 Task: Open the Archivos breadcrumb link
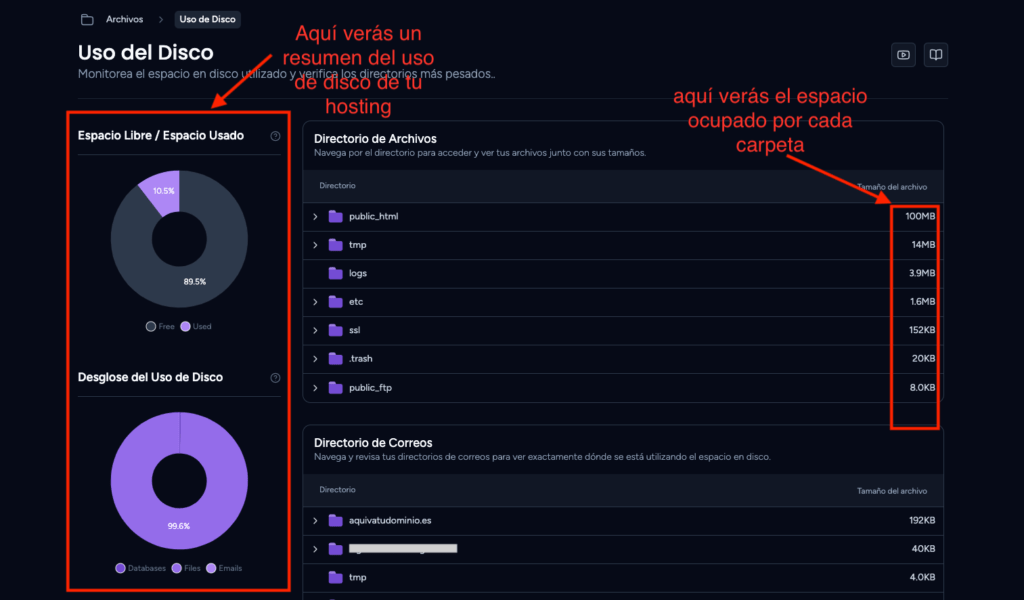click(x=125, y=20)
